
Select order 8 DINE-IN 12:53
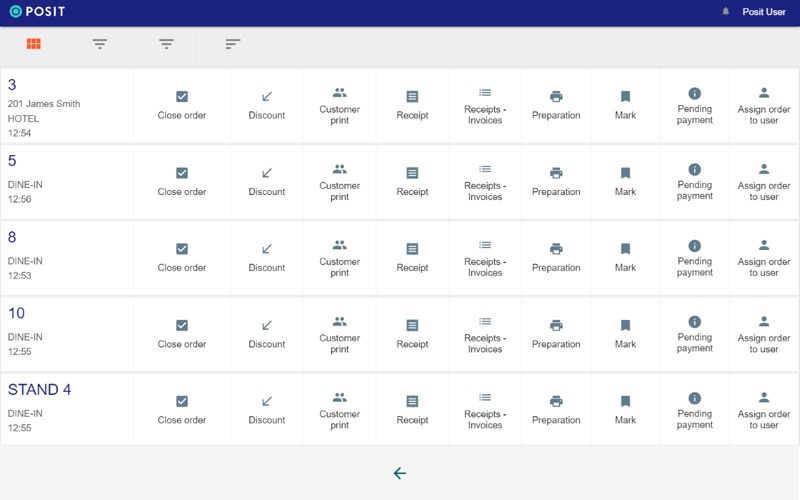pos(67,258)
